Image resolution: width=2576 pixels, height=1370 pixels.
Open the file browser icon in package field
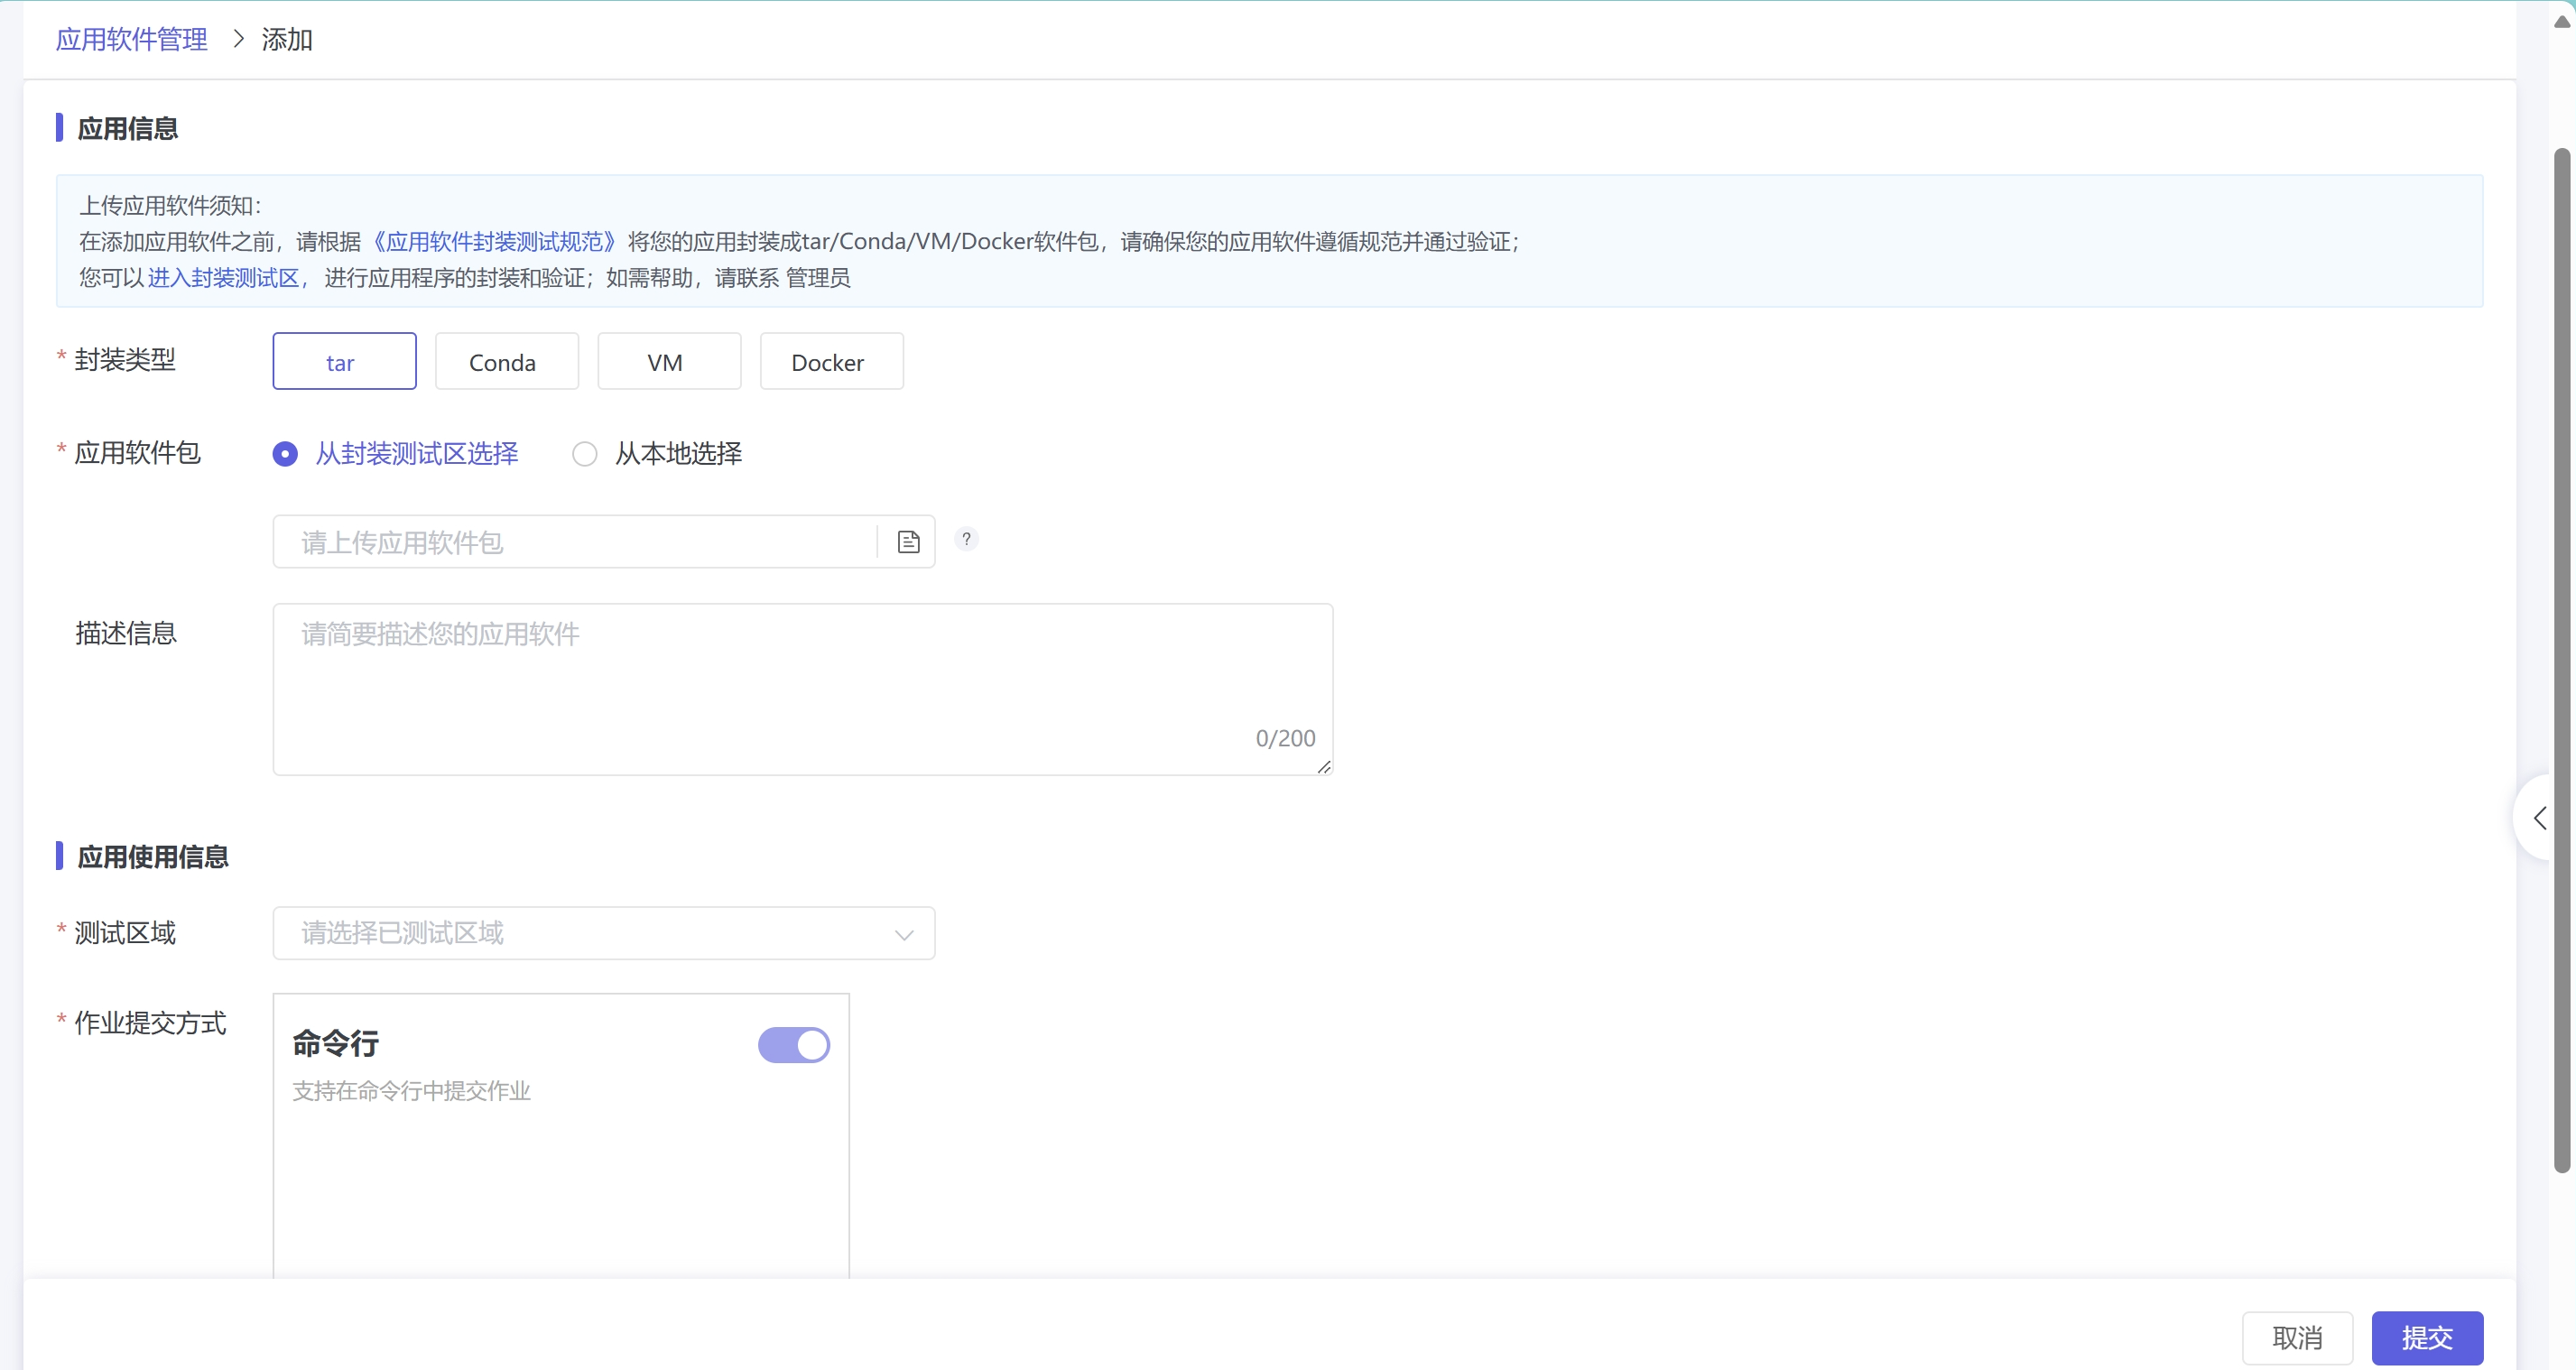908,542
